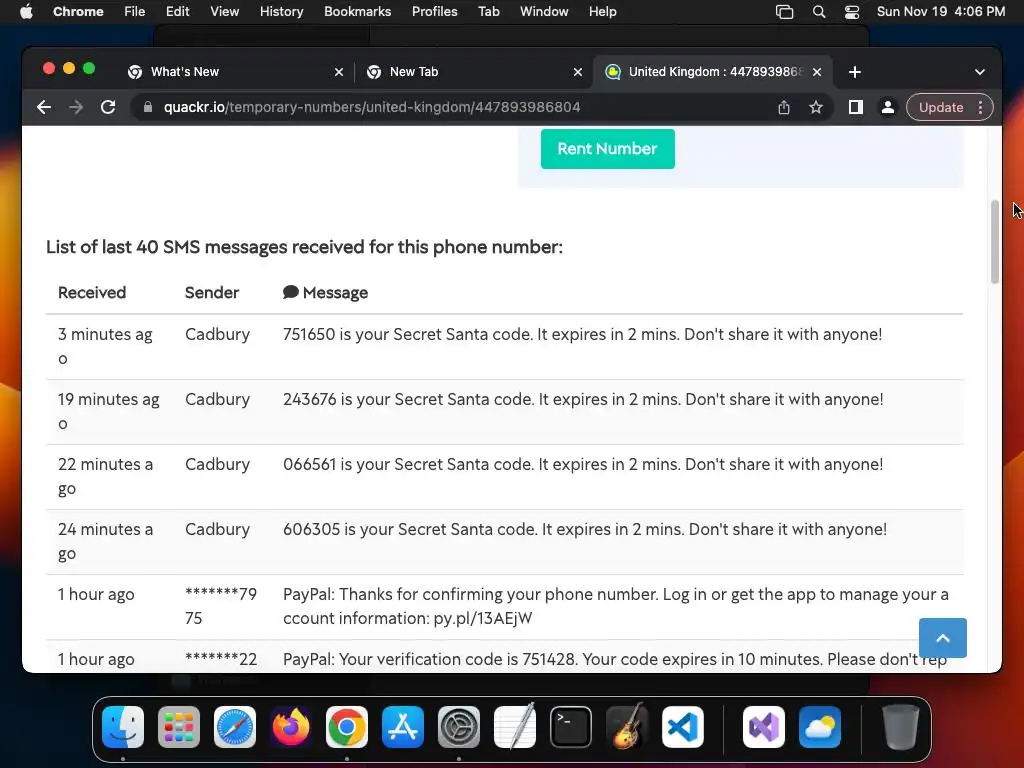Screen dimensions: 1024x768
Task: Open the Apple menu
Action: [x=26, y=12]
